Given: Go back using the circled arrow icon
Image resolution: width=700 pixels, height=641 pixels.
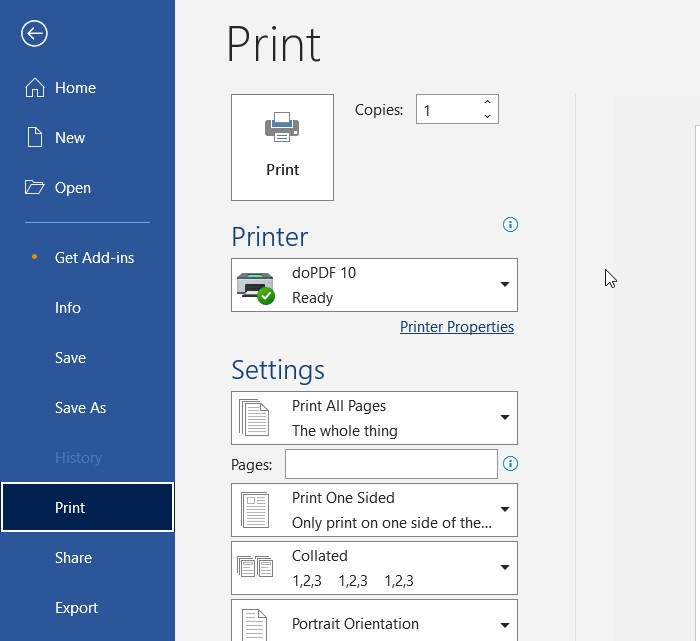Looking at the screenshot, I should pyautogui.click(x=34, y=33).
